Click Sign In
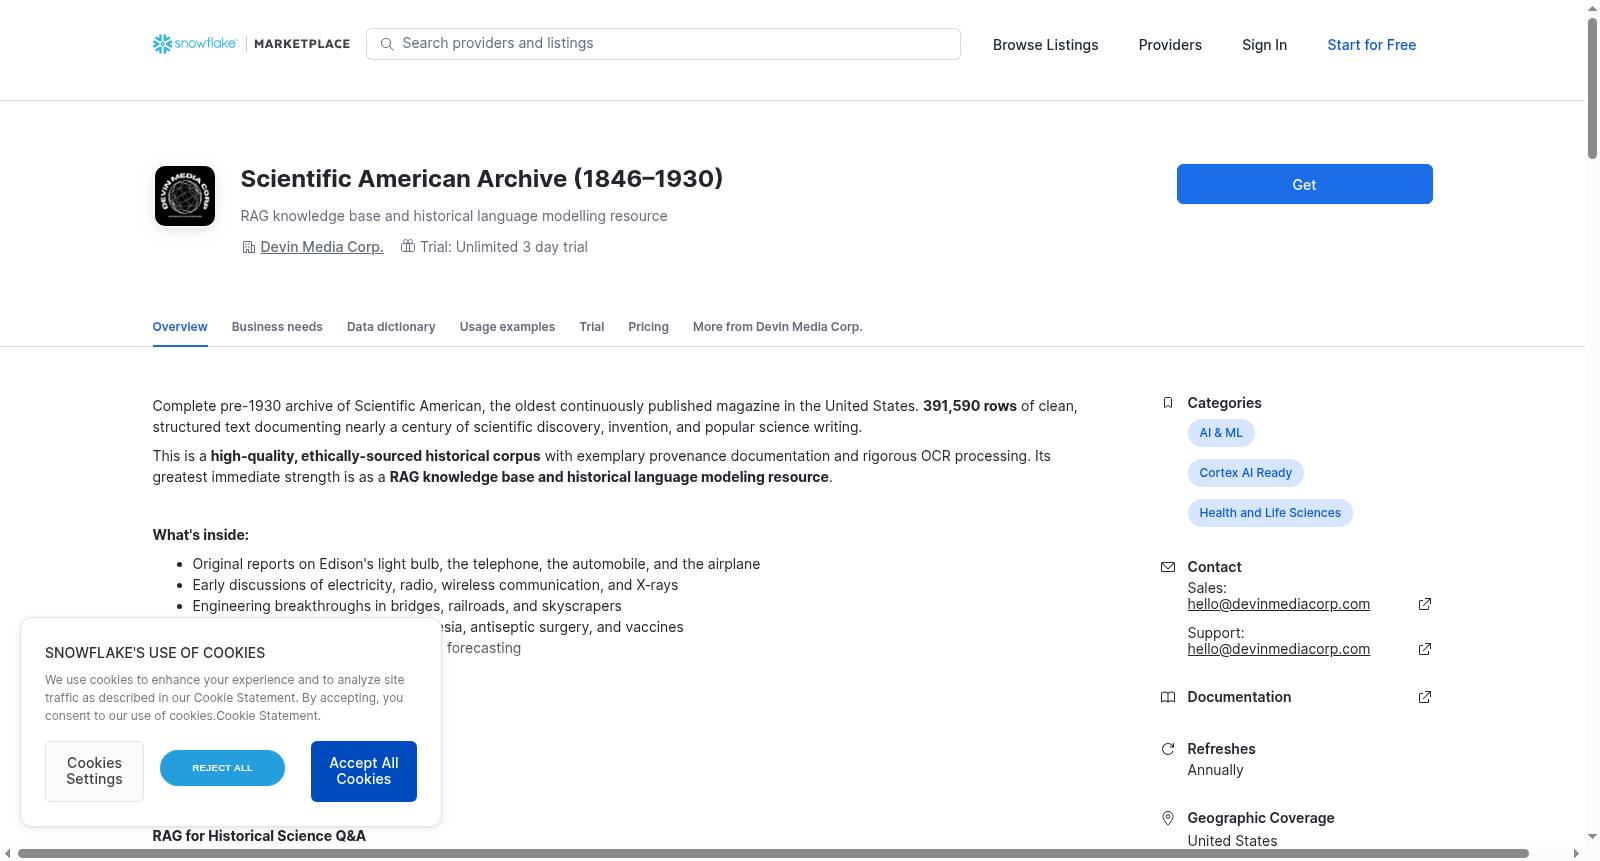This screenshot has width=1600, height=861. tap(1264, 45)
